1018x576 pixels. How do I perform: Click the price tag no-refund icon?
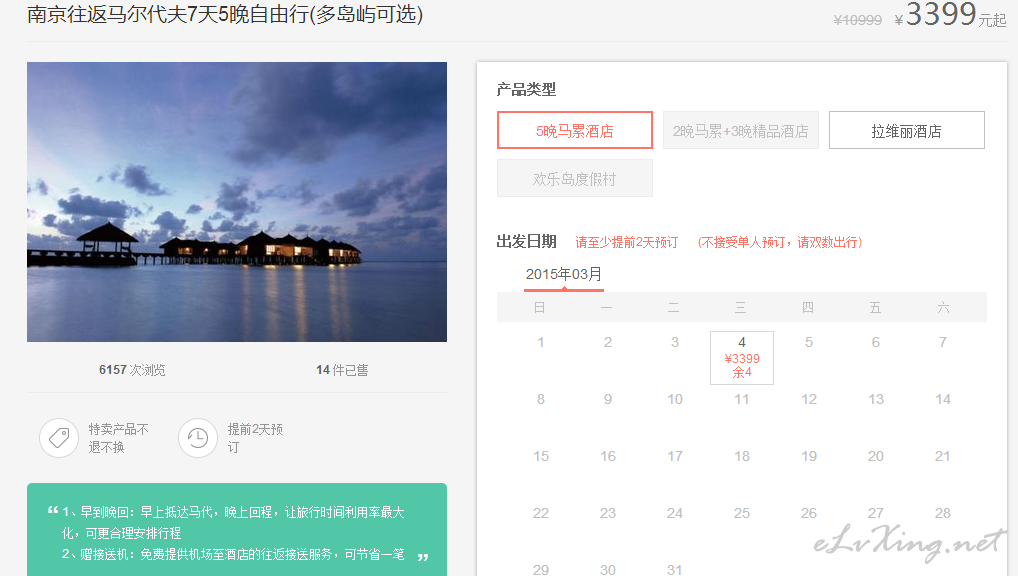59,438
